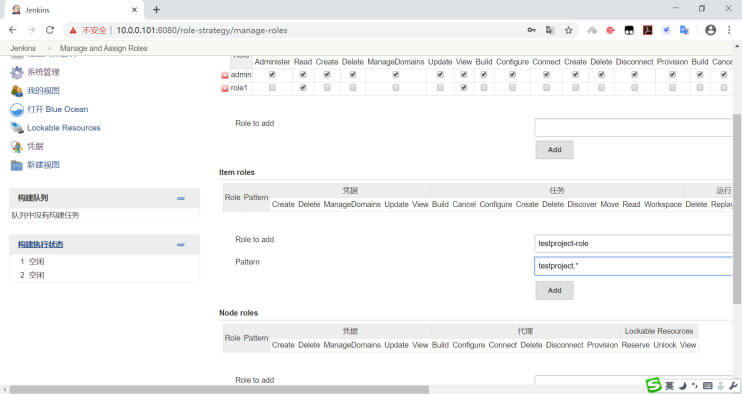Click the Discover column header in Item roles
The height and width of the screenshot is (394, 742).
coord(582,204)
